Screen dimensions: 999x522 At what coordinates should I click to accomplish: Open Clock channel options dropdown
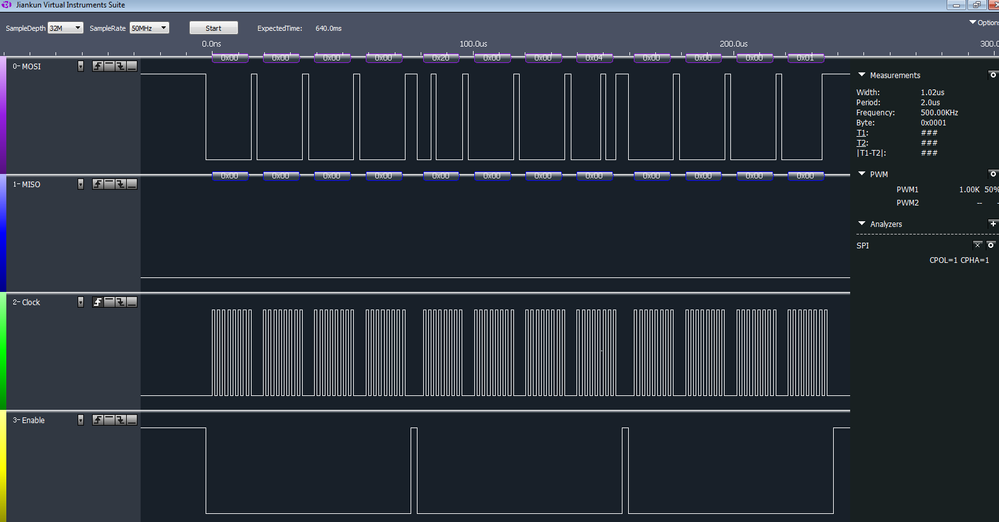[80, 302]
